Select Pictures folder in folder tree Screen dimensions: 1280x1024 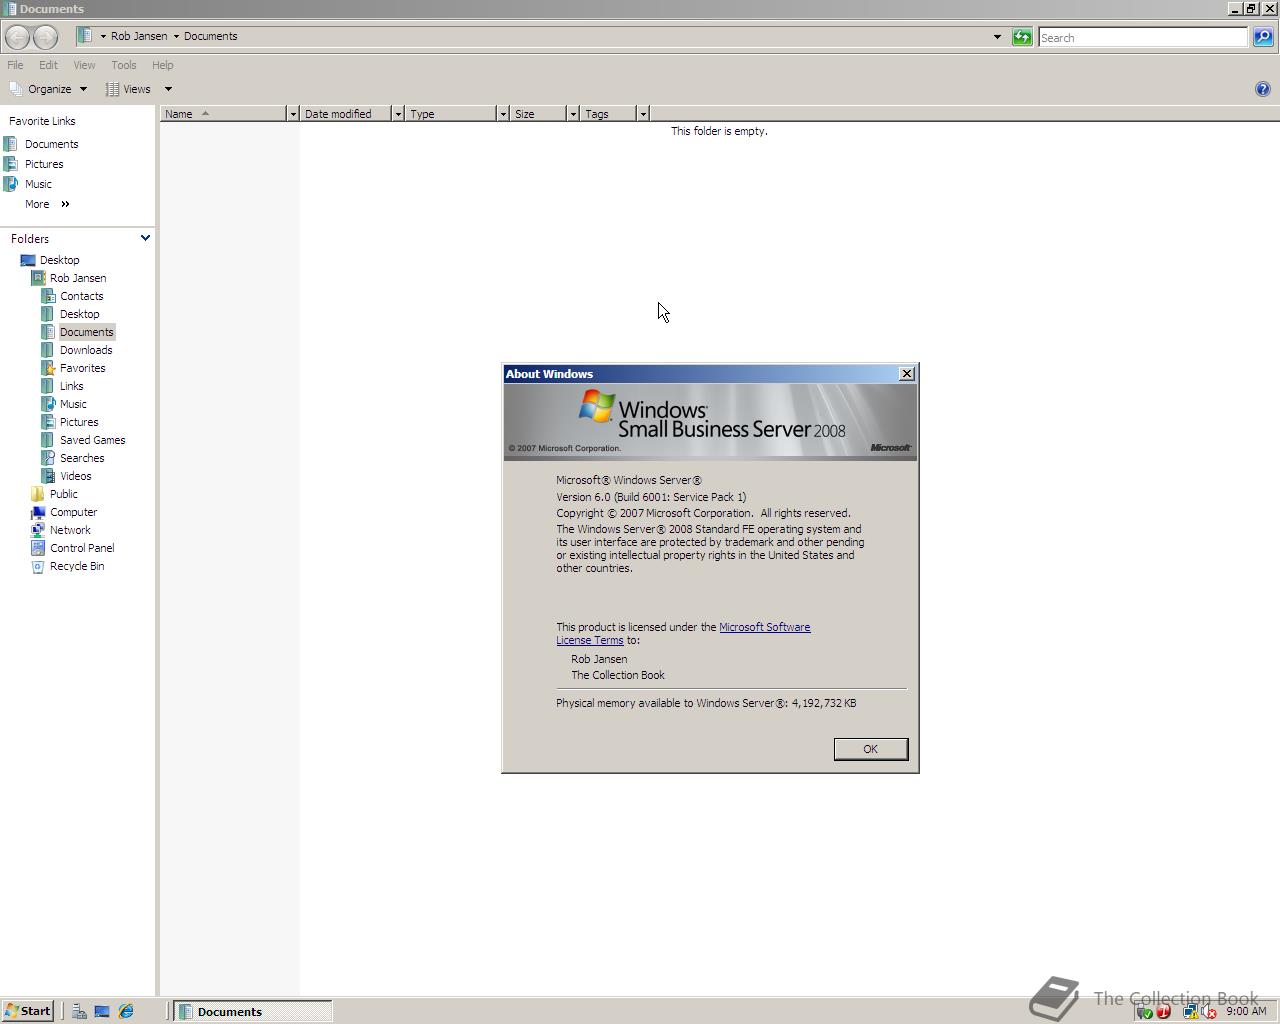pyautogui.click(x=79, y=422)
